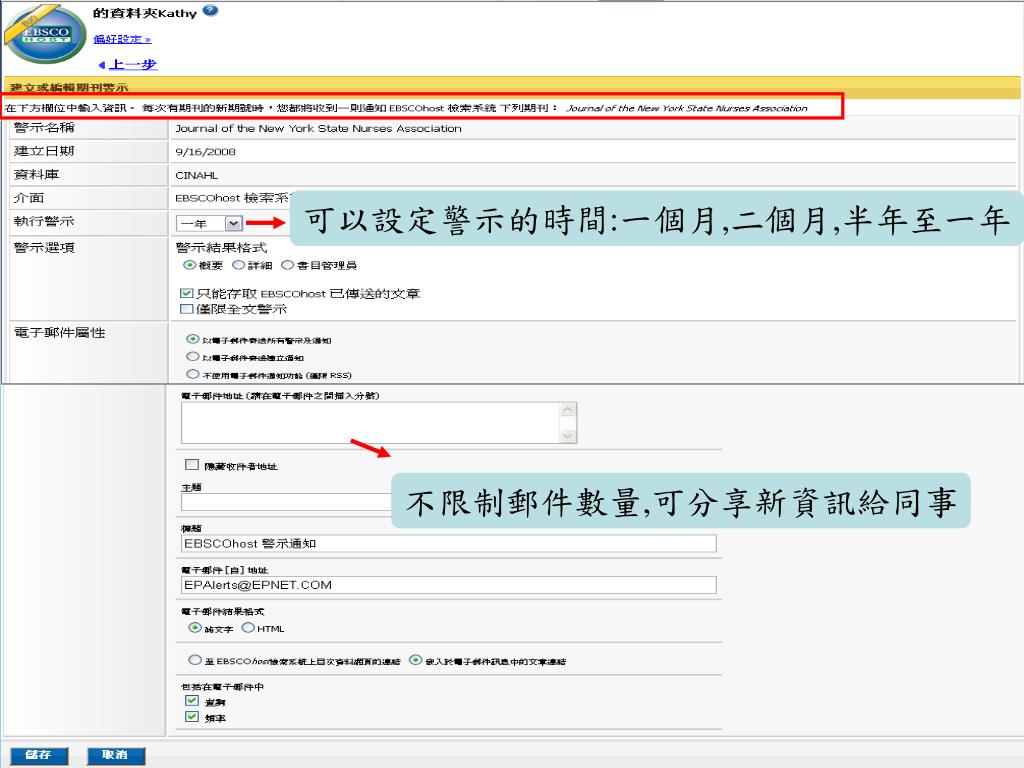Click the email text area scroll-down arrow
This screenshot has height=768, width=1024.
click(x=568, y=436)
